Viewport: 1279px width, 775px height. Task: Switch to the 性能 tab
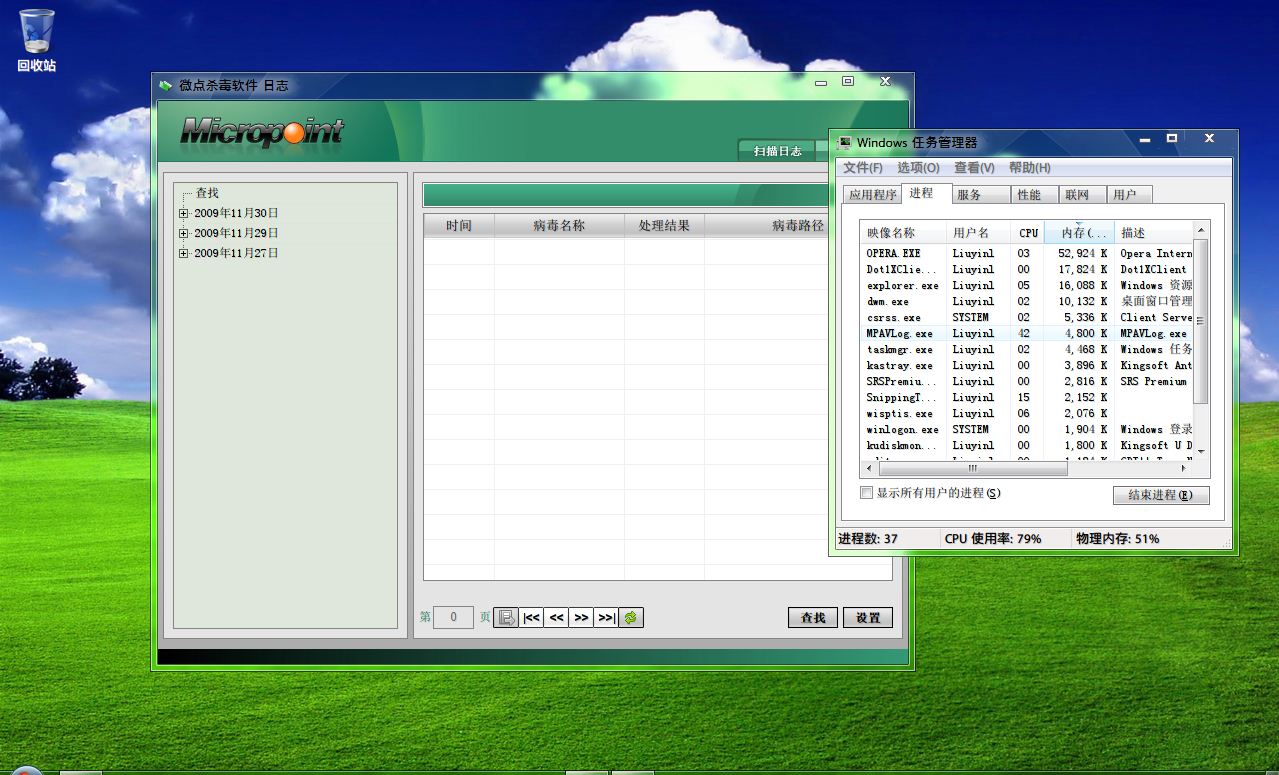(x=1029, y=195)
